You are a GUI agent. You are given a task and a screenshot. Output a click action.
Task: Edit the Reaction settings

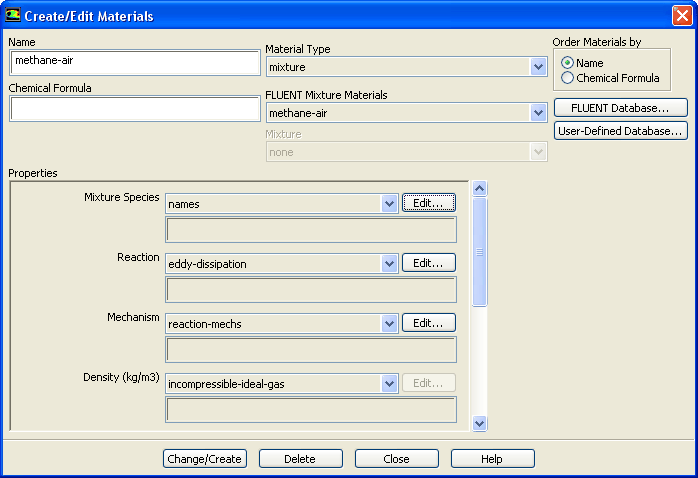[429, 263]
